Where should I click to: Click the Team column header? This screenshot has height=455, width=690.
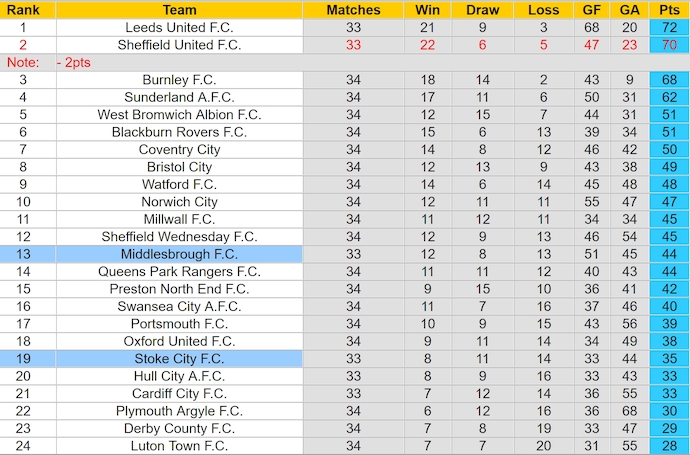[179, 10]
